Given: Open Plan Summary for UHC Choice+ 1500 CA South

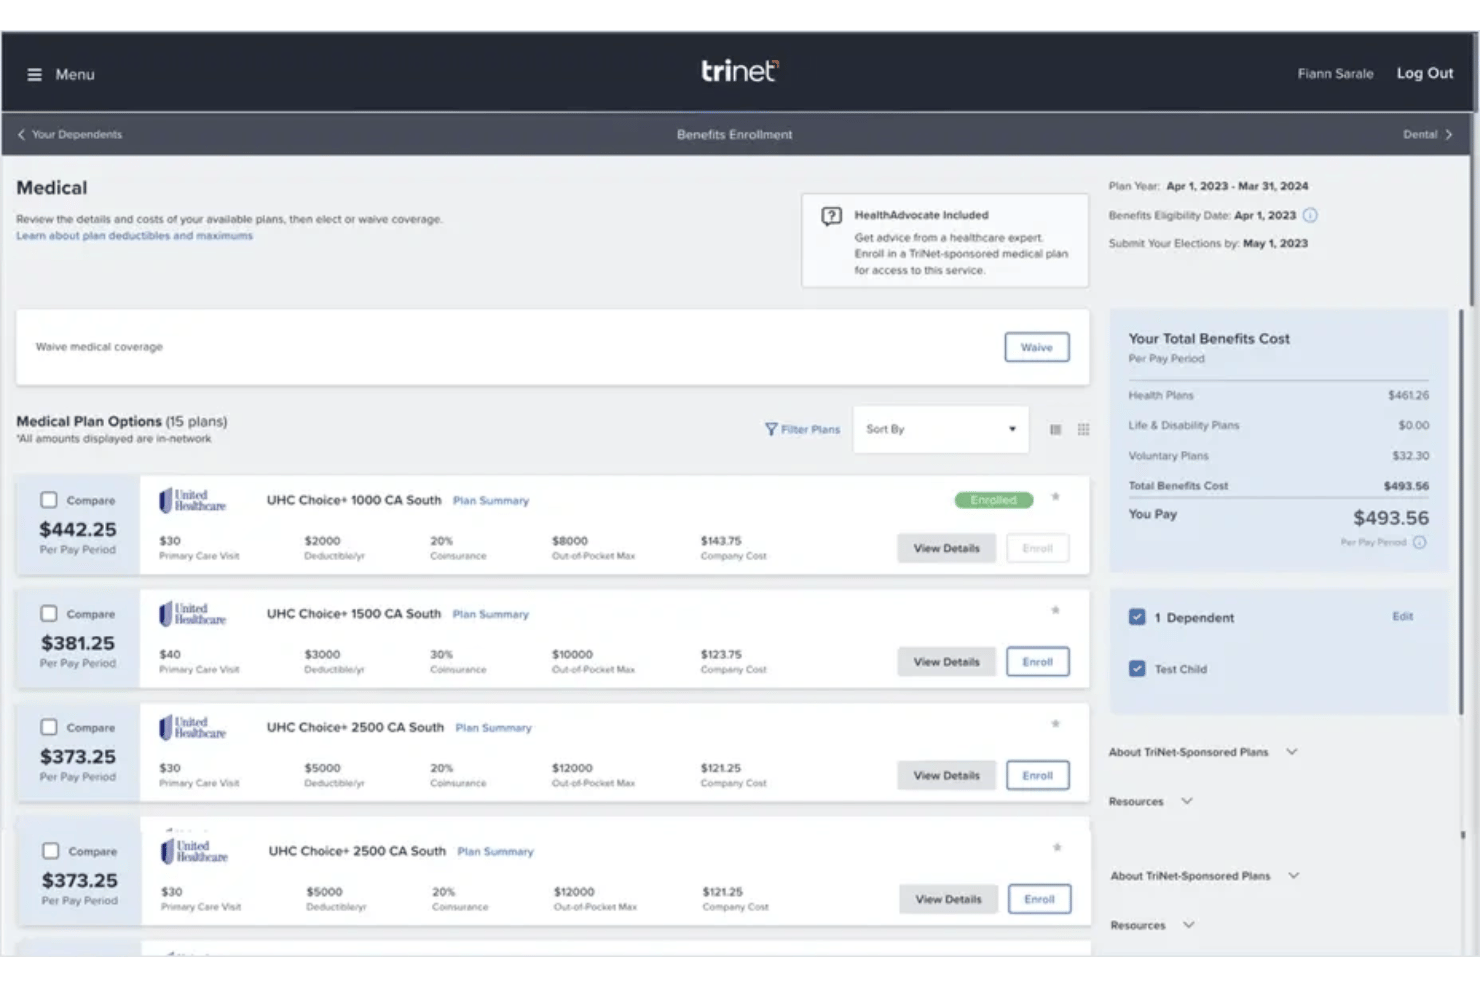Looking at the screenshot, I should [x=491, y=614].
